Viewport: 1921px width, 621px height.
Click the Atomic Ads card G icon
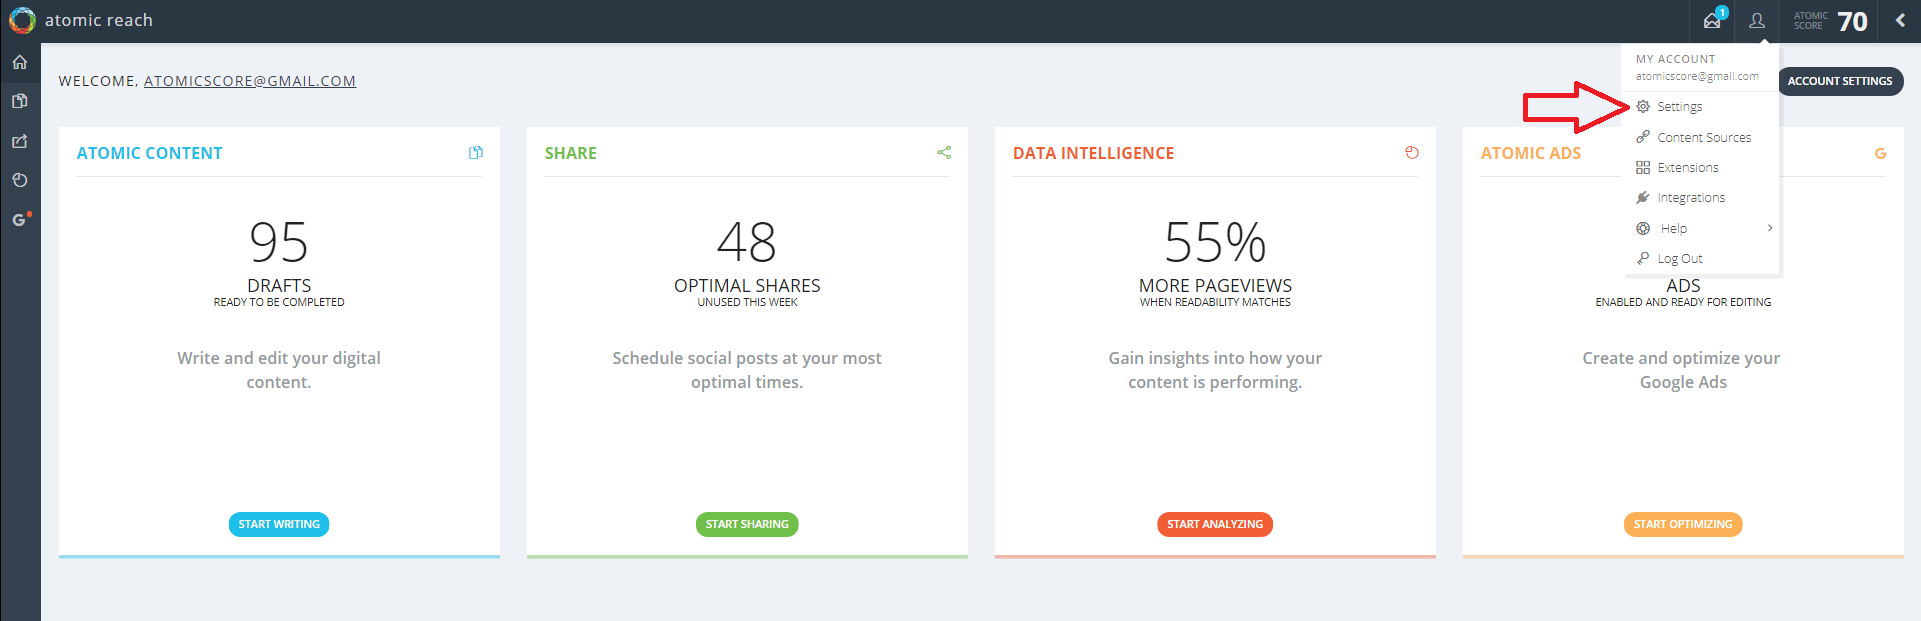[1880, 153]
